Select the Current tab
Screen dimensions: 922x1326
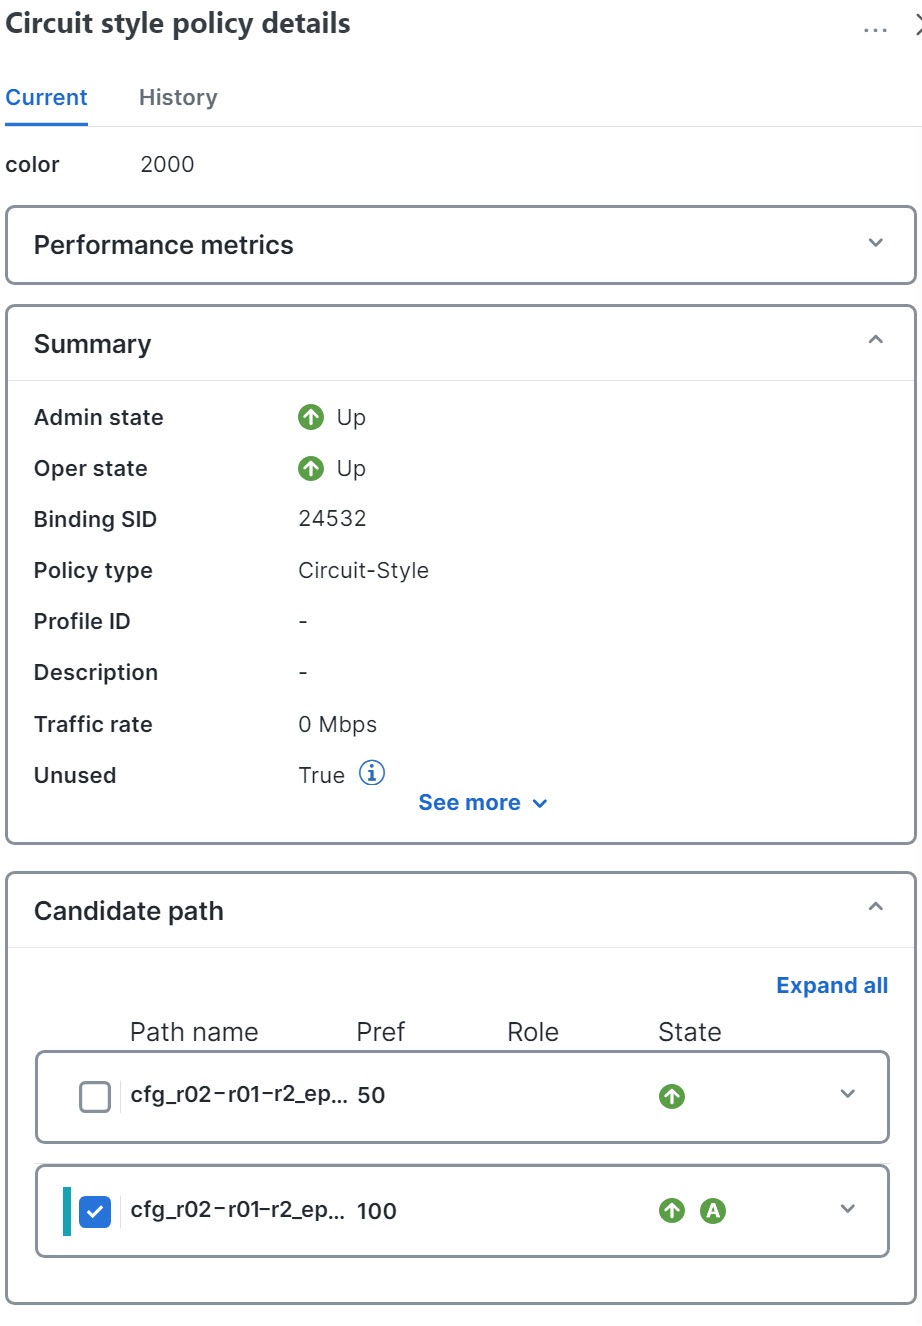pyautogui.click(x=46, y=97)
